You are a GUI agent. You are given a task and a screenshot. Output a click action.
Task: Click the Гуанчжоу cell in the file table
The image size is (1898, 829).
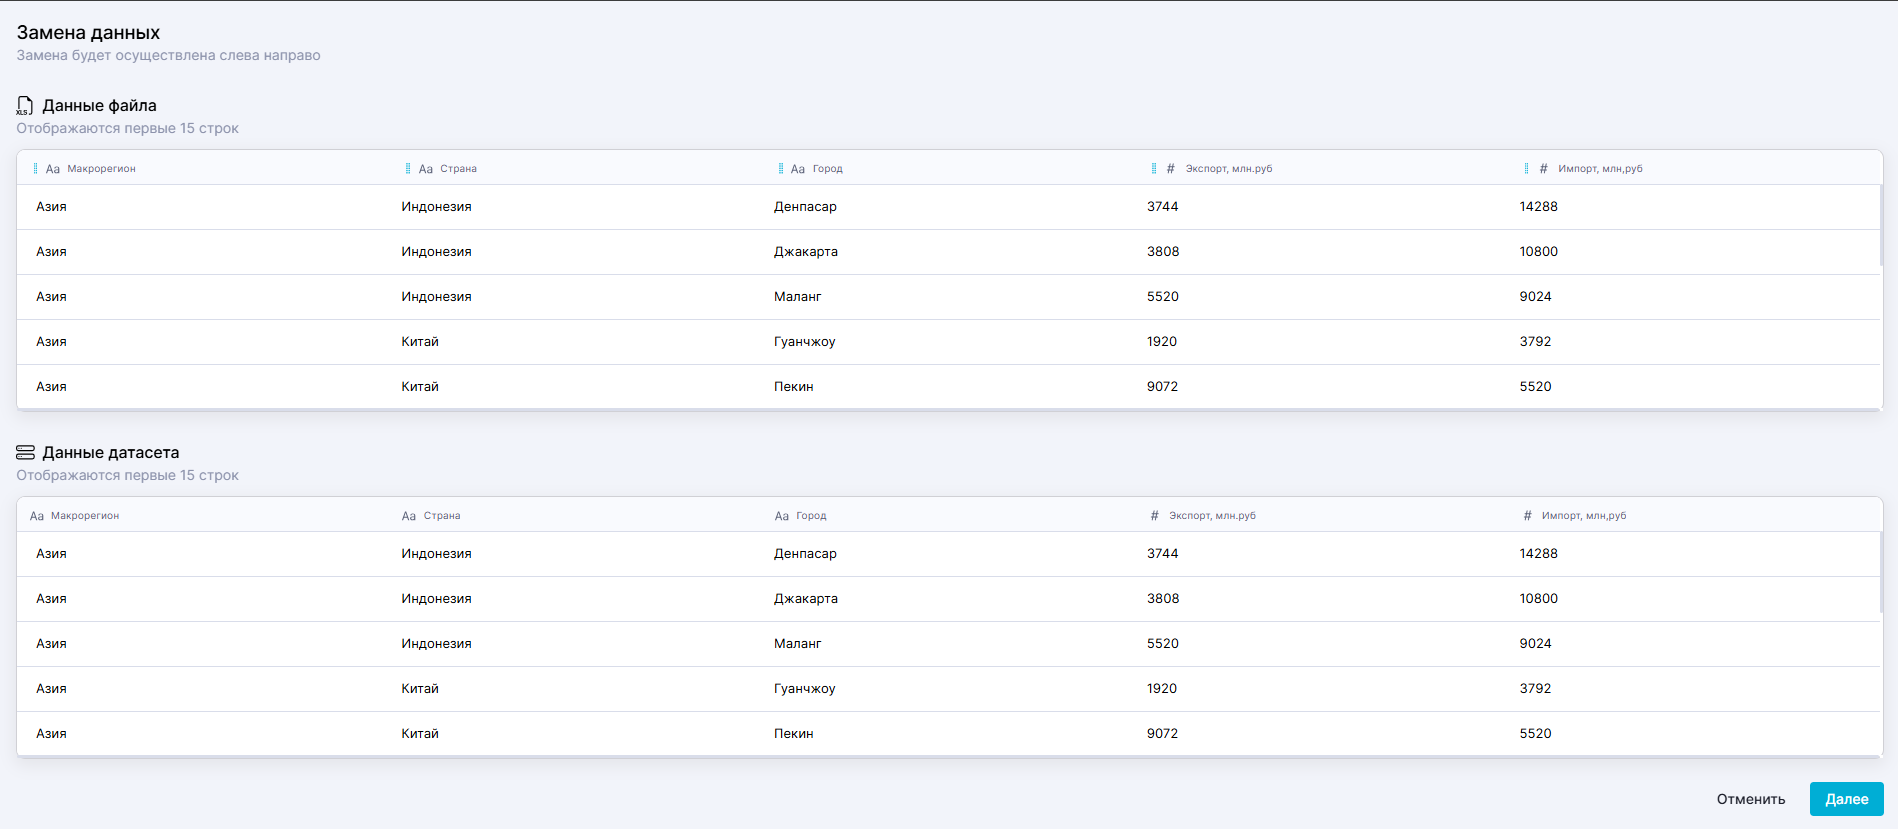[x=804, y=342]
